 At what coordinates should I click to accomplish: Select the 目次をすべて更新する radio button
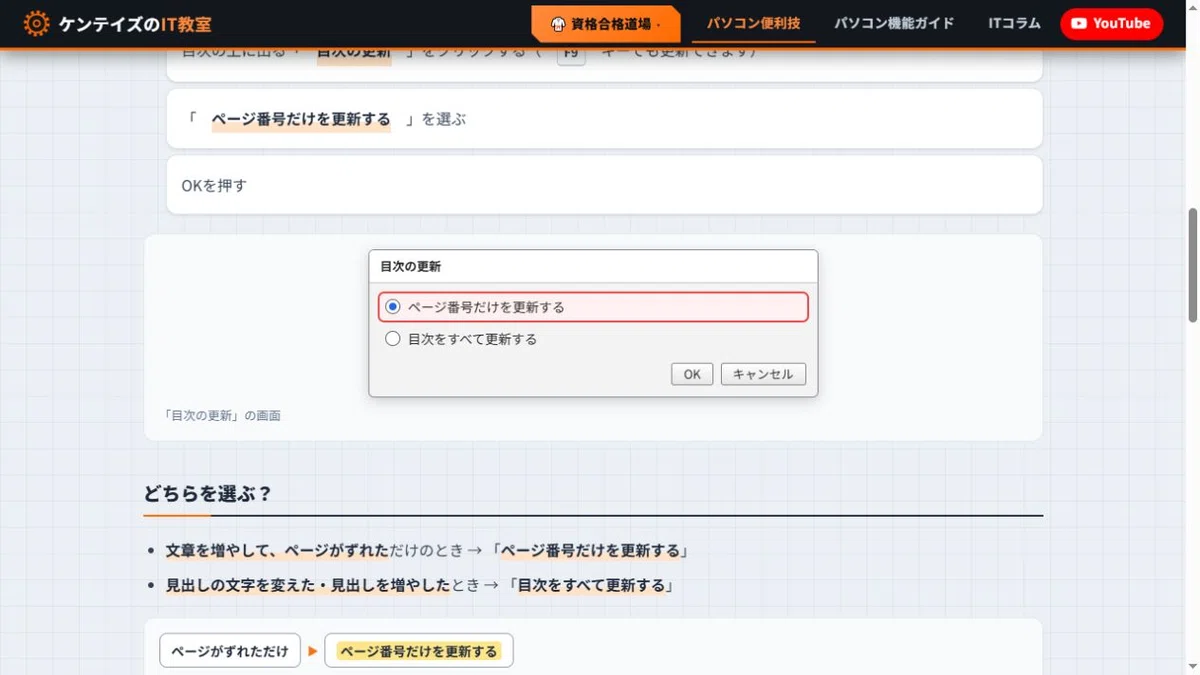pyautogui.click(x=393, y=339)
